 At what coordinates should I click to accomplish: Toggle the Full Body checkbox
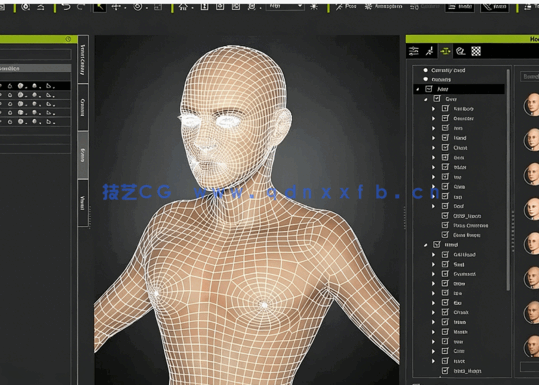pyautogui.click(x=445, y=109)
